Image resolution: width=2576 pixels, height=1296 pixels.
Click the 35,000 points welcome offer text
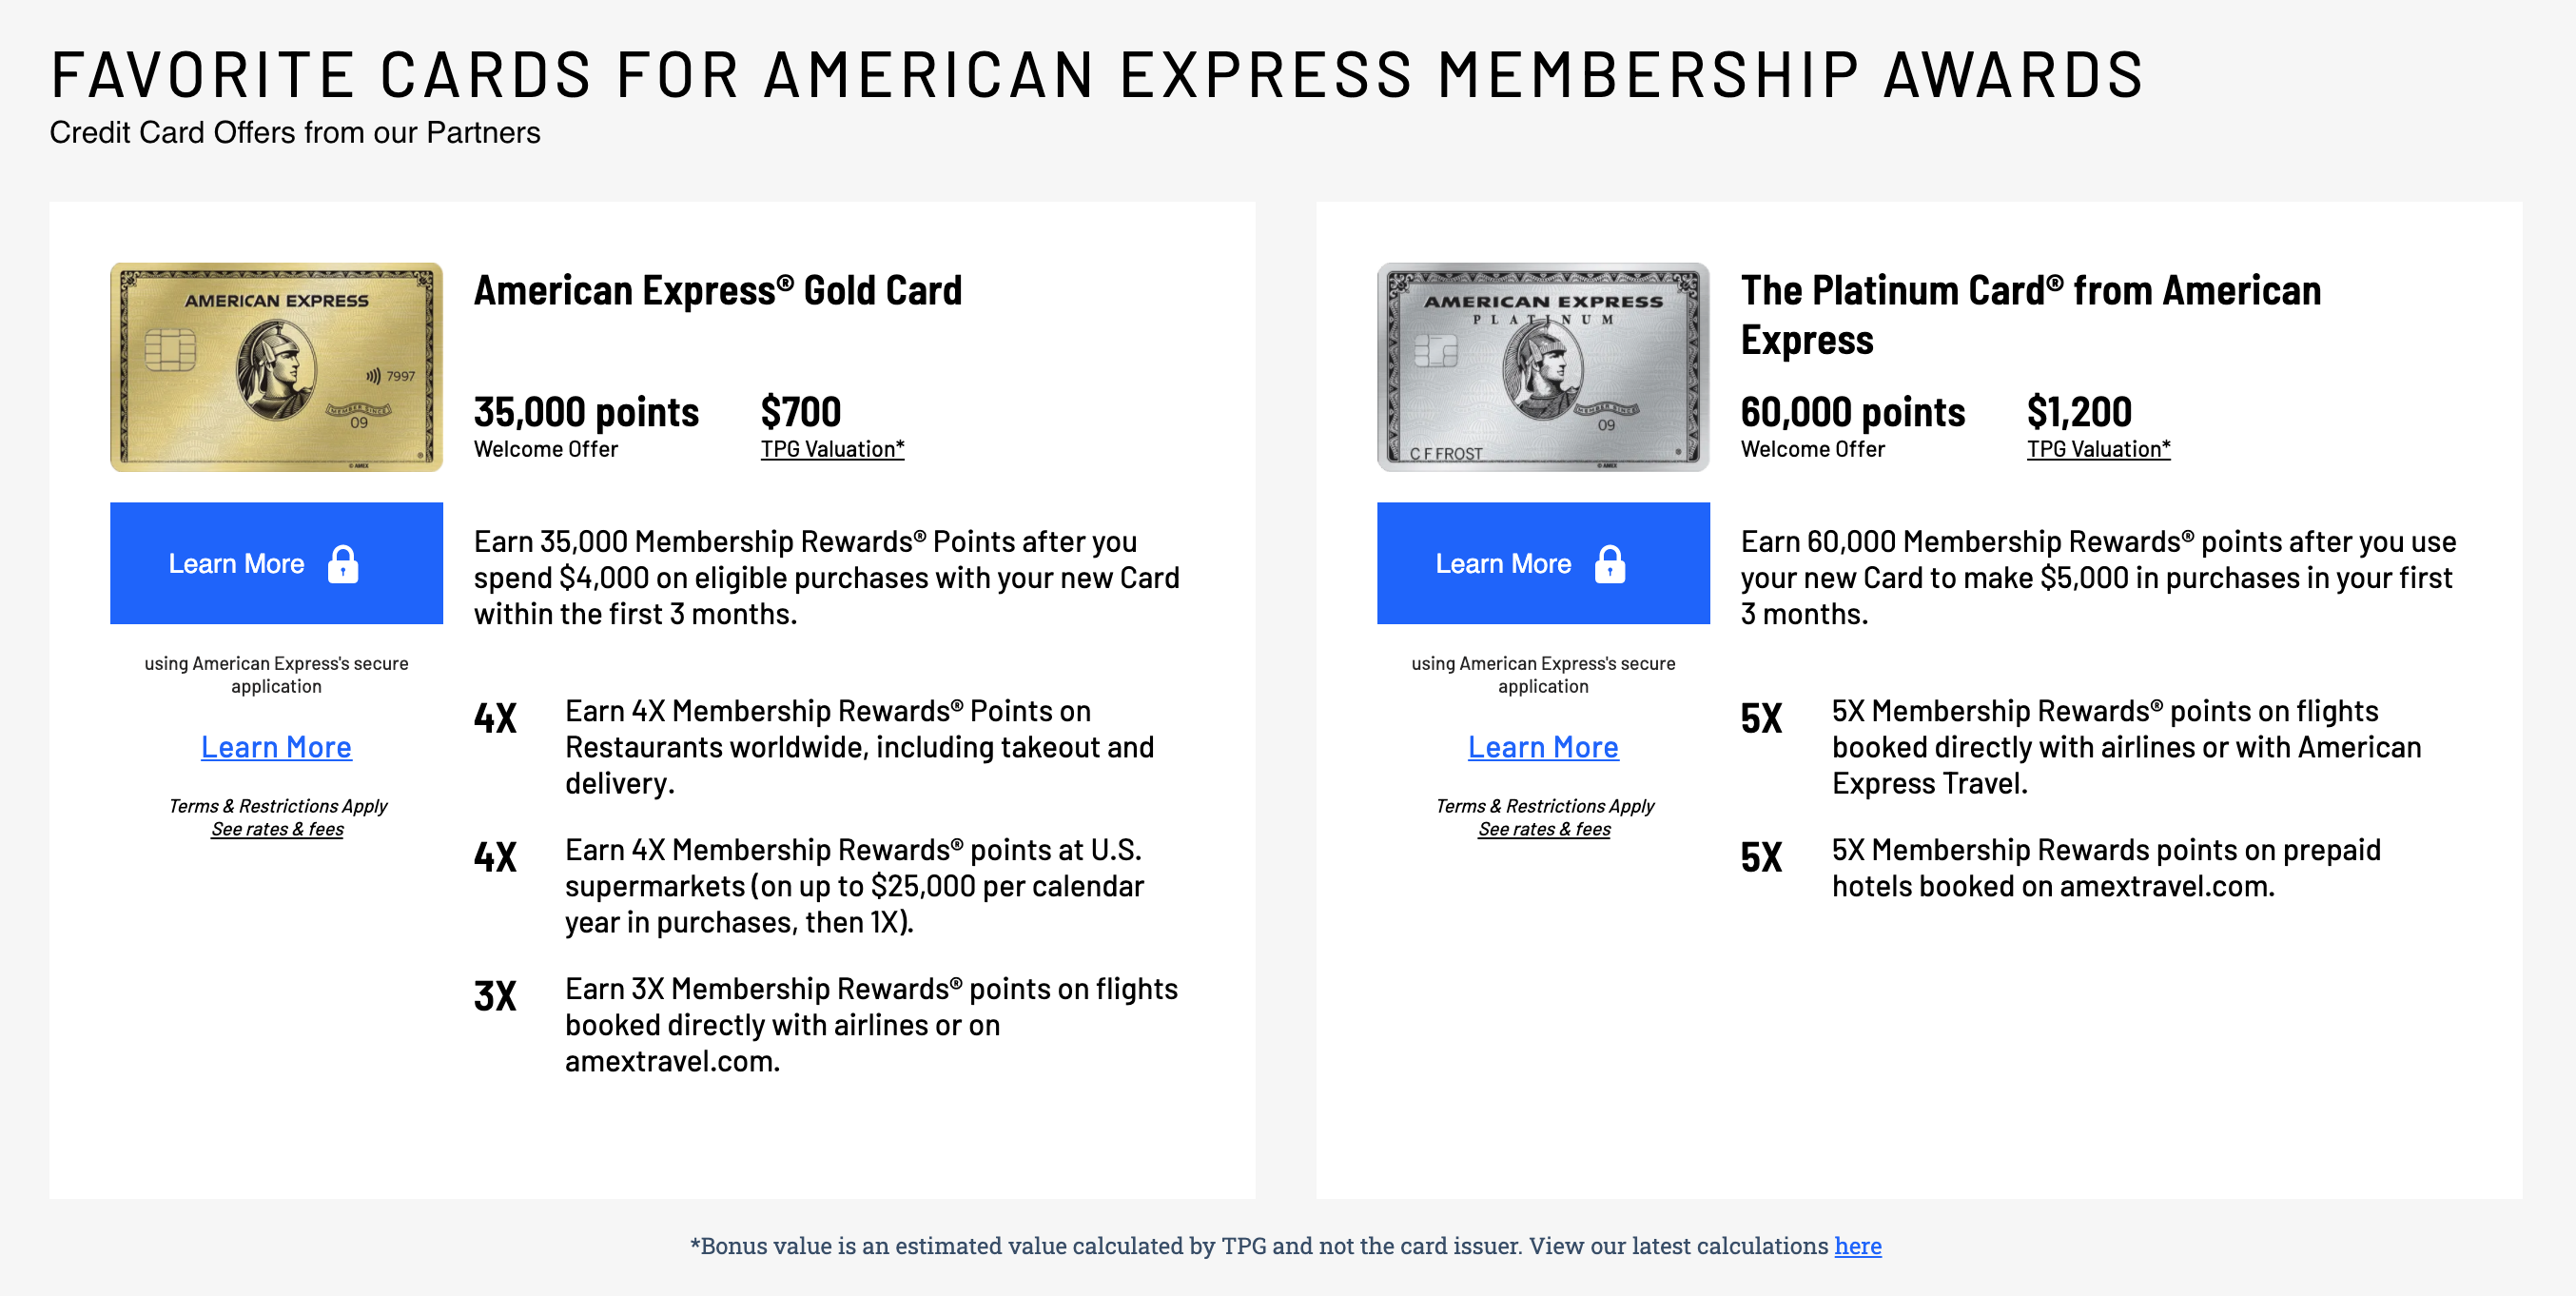tap(586, 412)
